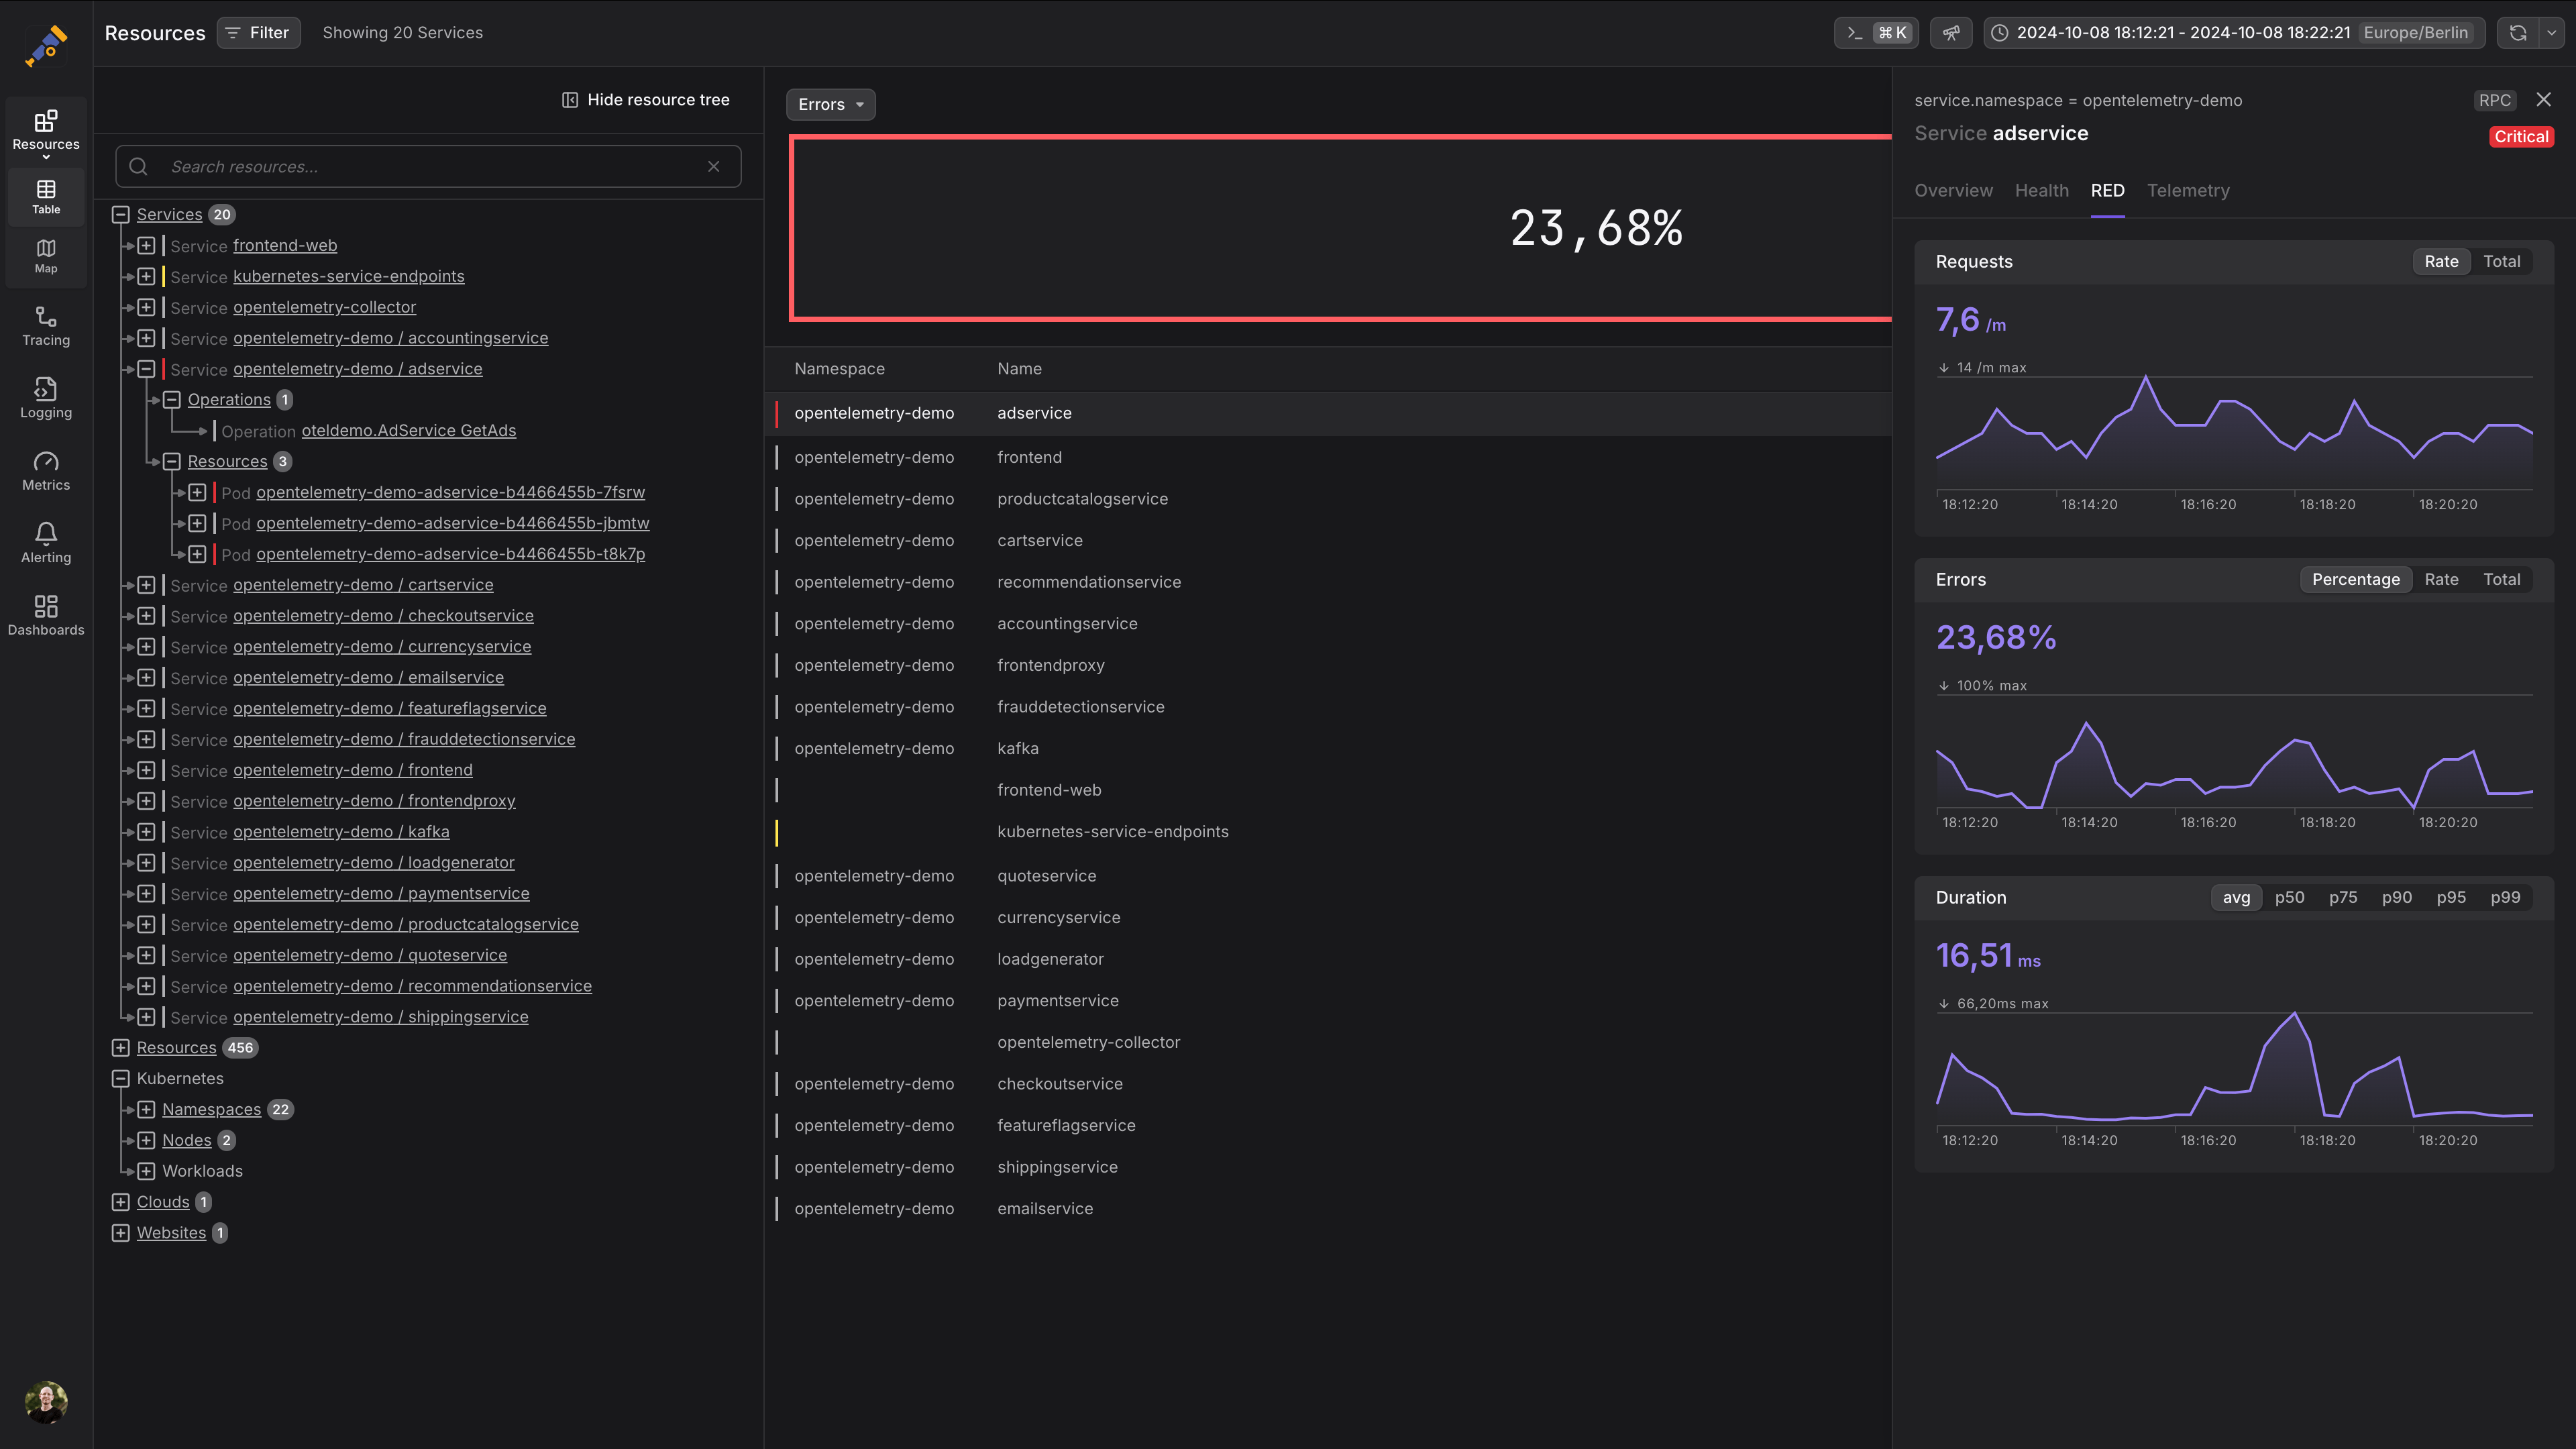
Task: Select p50 duration percentile
Action: pyautogui.click(x=2289, y=898)
